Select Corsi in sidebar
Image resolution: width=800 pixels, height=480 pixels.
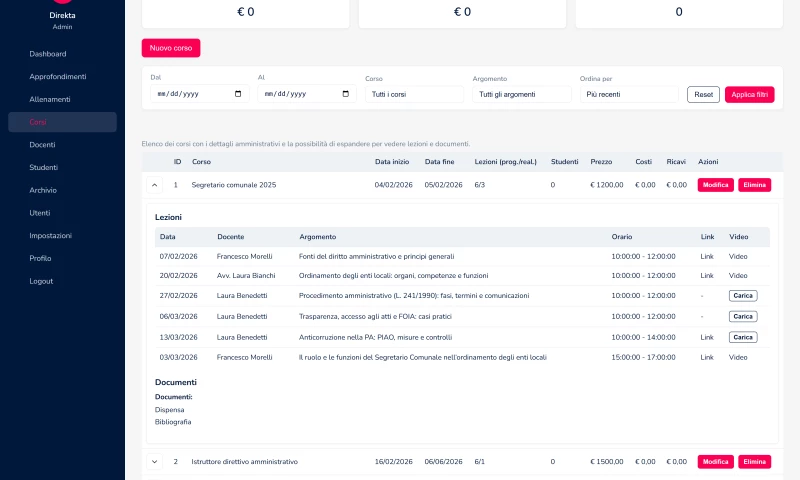click(62, 122)
